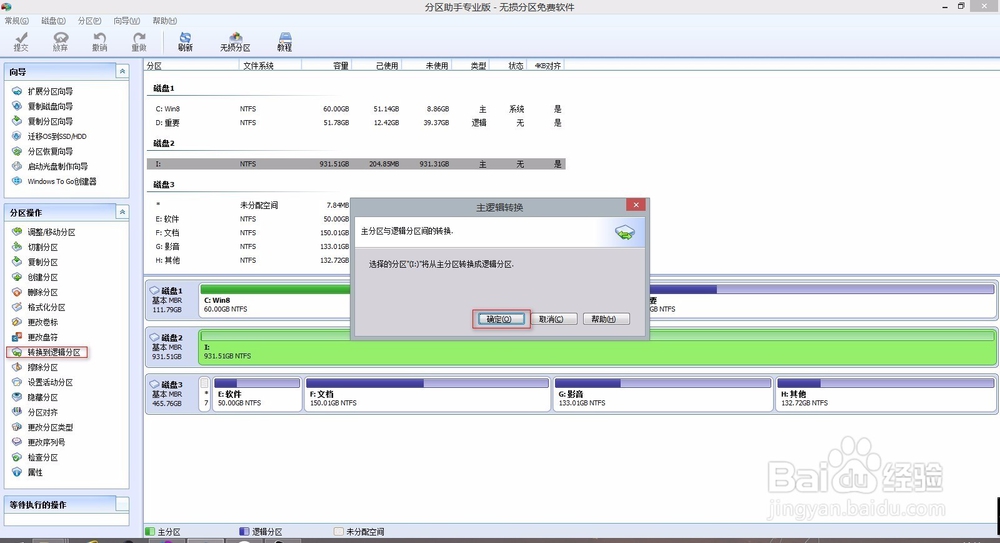Click the 容量 column header
1000x543 pixels.
(327, 66)
